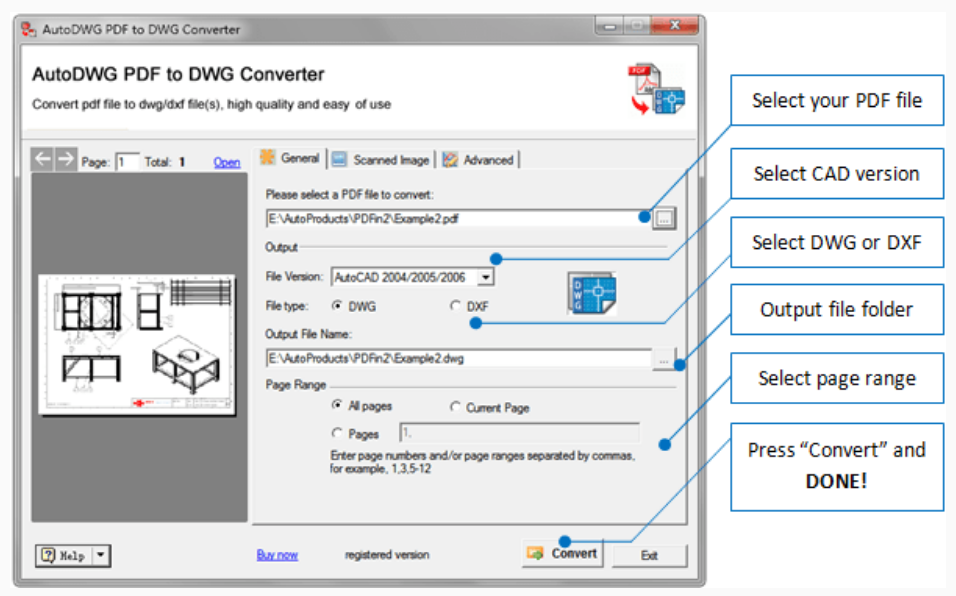Go to next page with right arrow
The image size is (956, 596).
pyautogui.click(x=65, y=160)
